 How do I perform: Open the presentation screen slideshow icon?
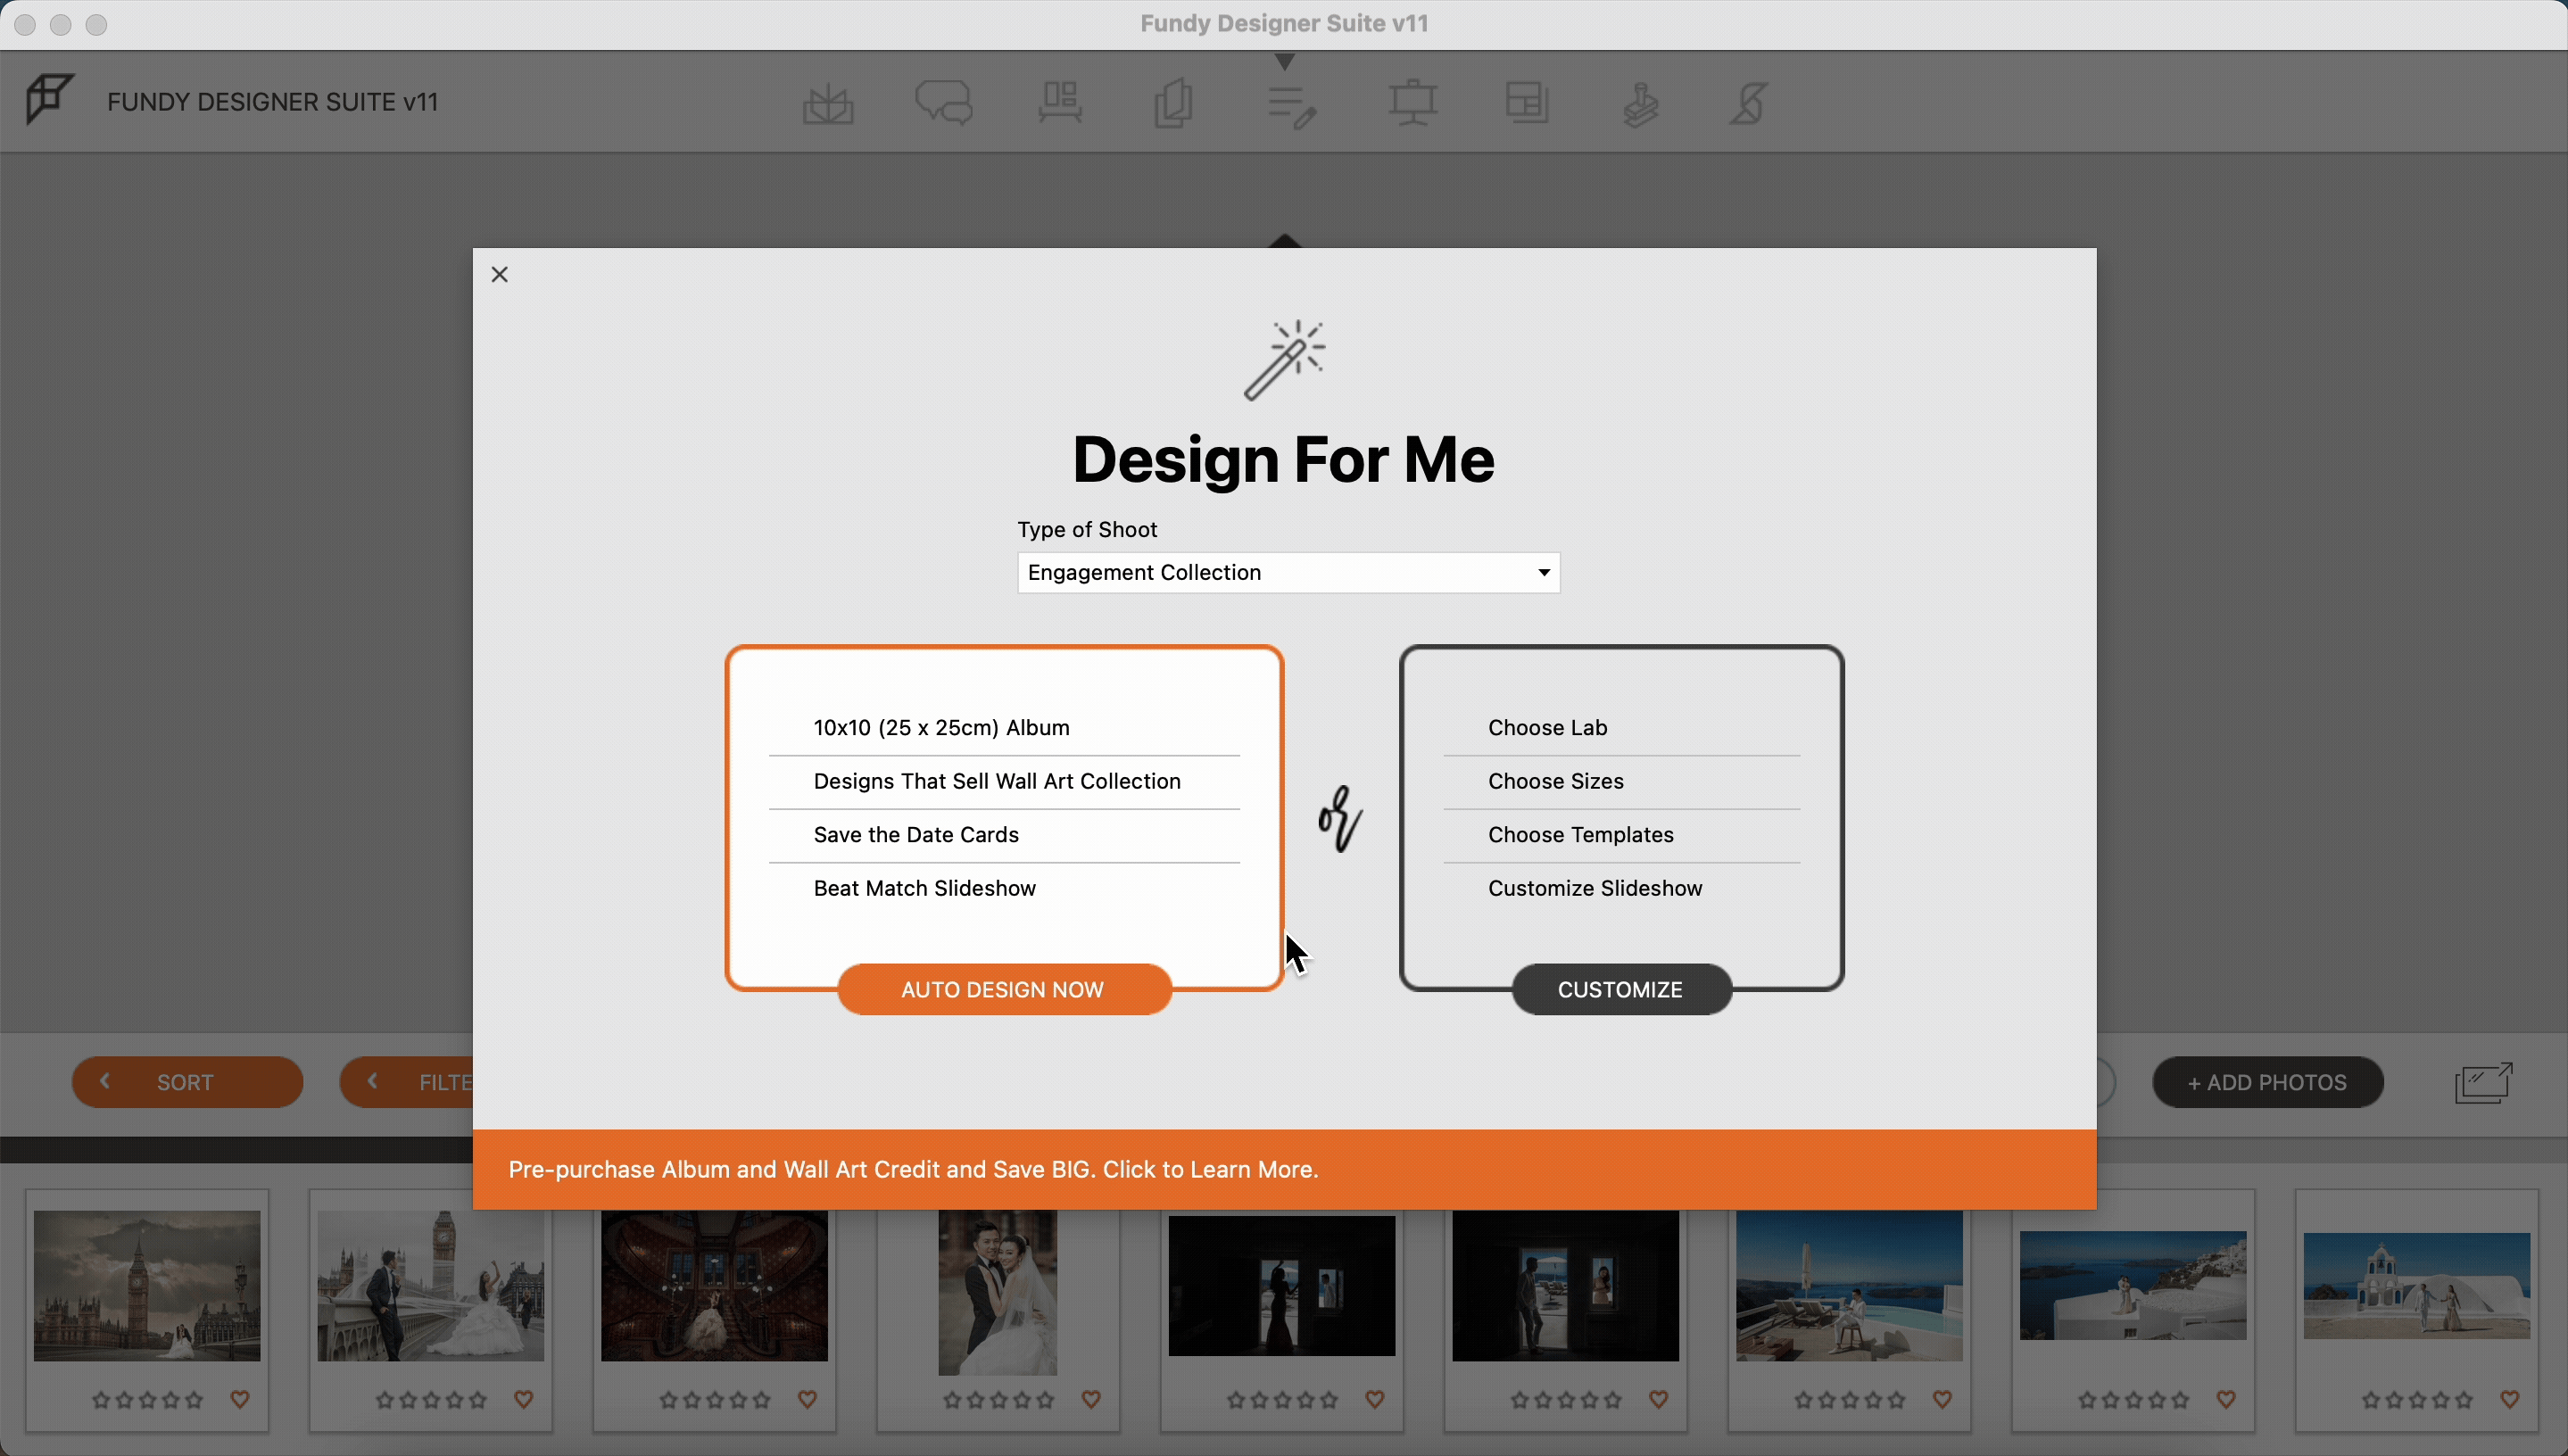point(1413,103)
